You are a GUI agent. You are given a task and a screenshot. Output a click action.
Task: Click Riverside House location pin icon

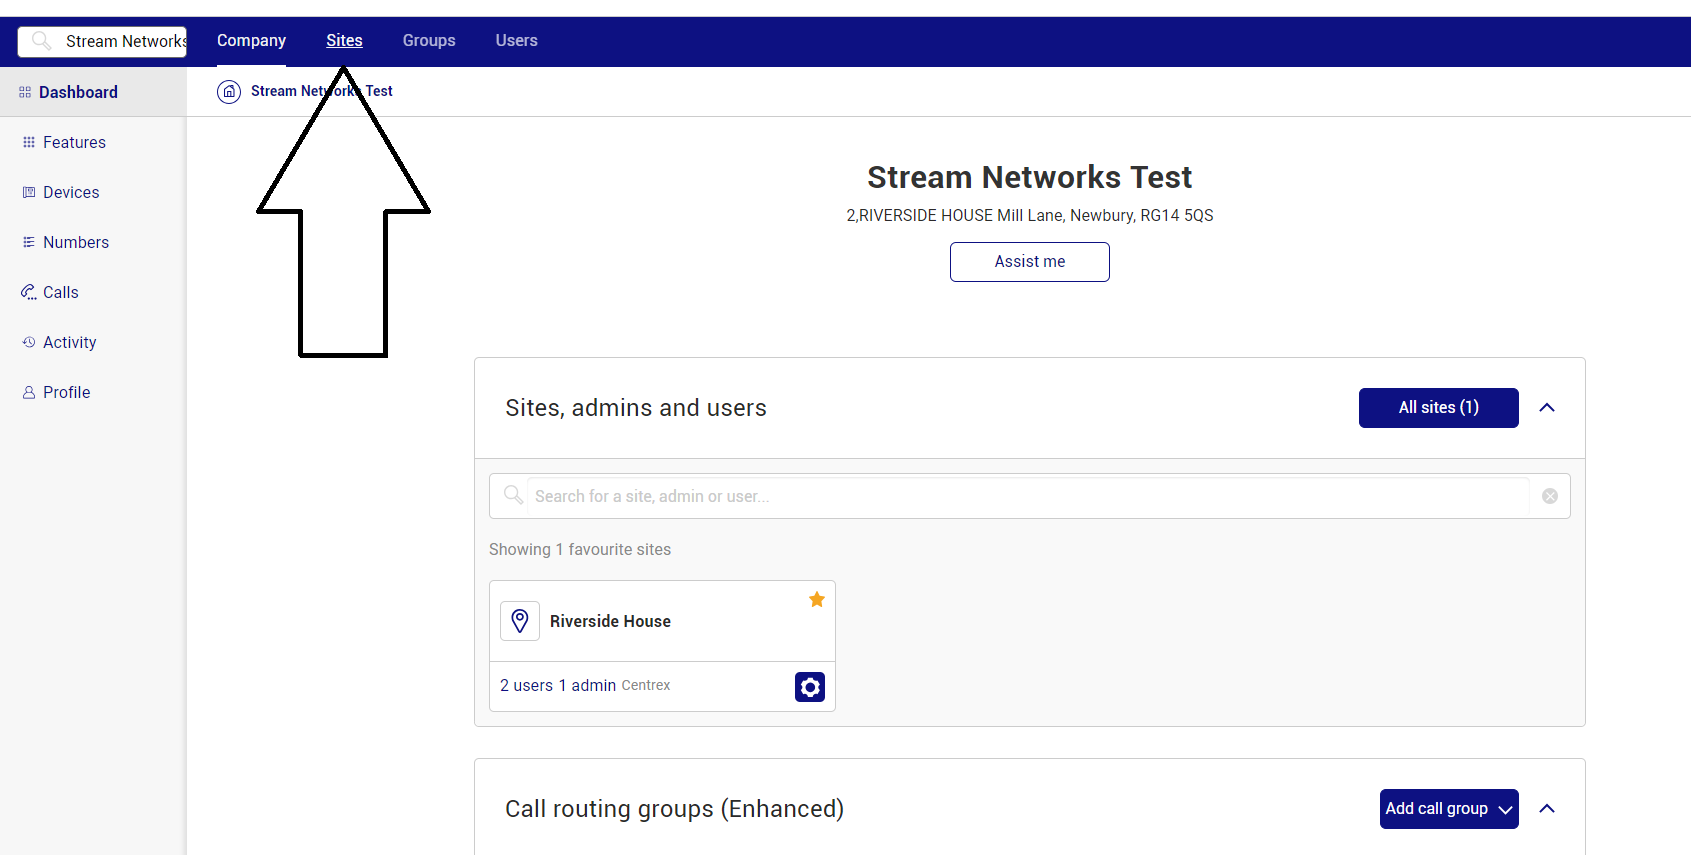pyautogui.click(x=520, y=621)
